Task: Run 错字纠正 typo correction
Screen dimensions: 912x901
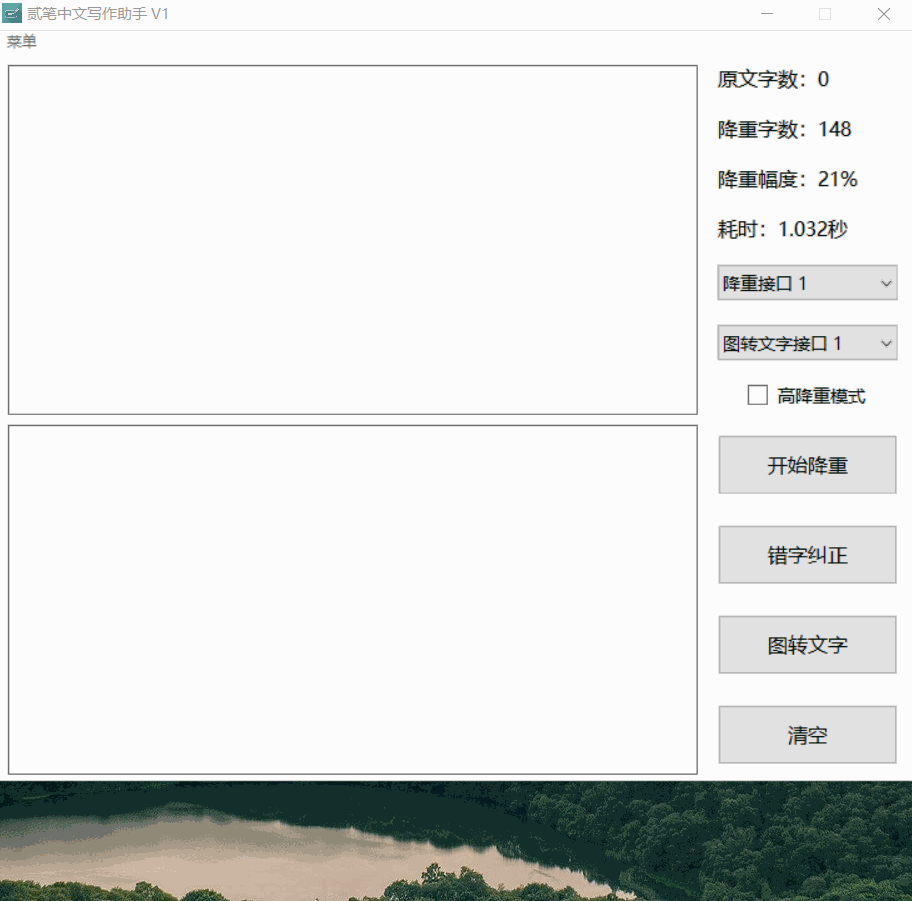Action: pos(807,555)
